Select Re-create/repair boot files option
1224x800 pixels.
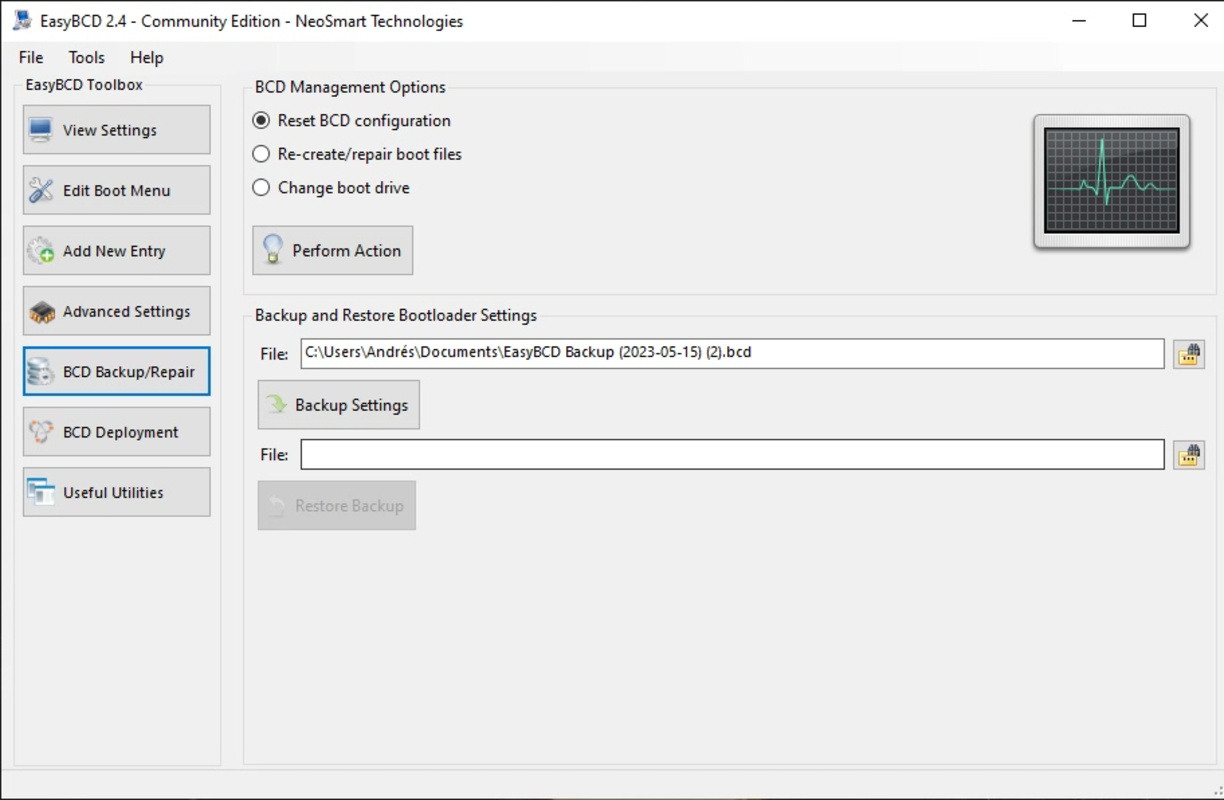357,154
